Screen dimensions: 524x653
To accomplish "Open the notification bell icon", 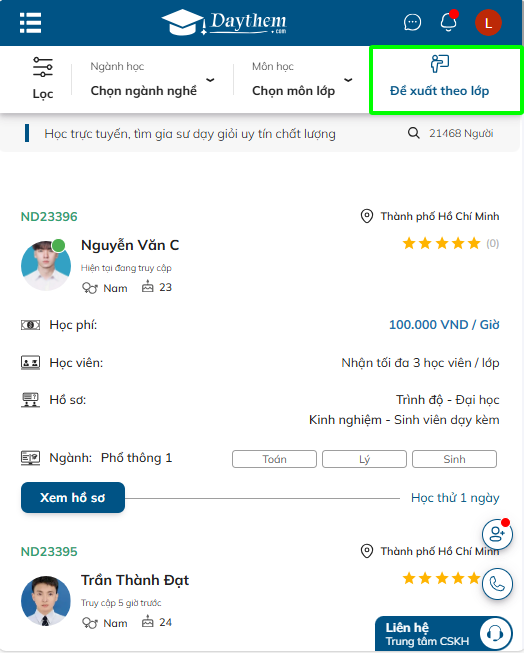I will (449, 22).
